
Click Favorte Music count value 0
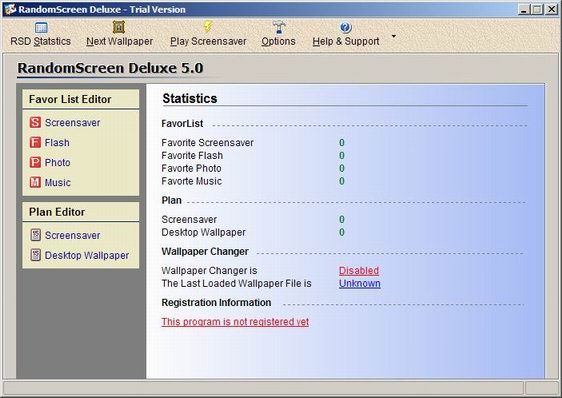tap(342, 181)
